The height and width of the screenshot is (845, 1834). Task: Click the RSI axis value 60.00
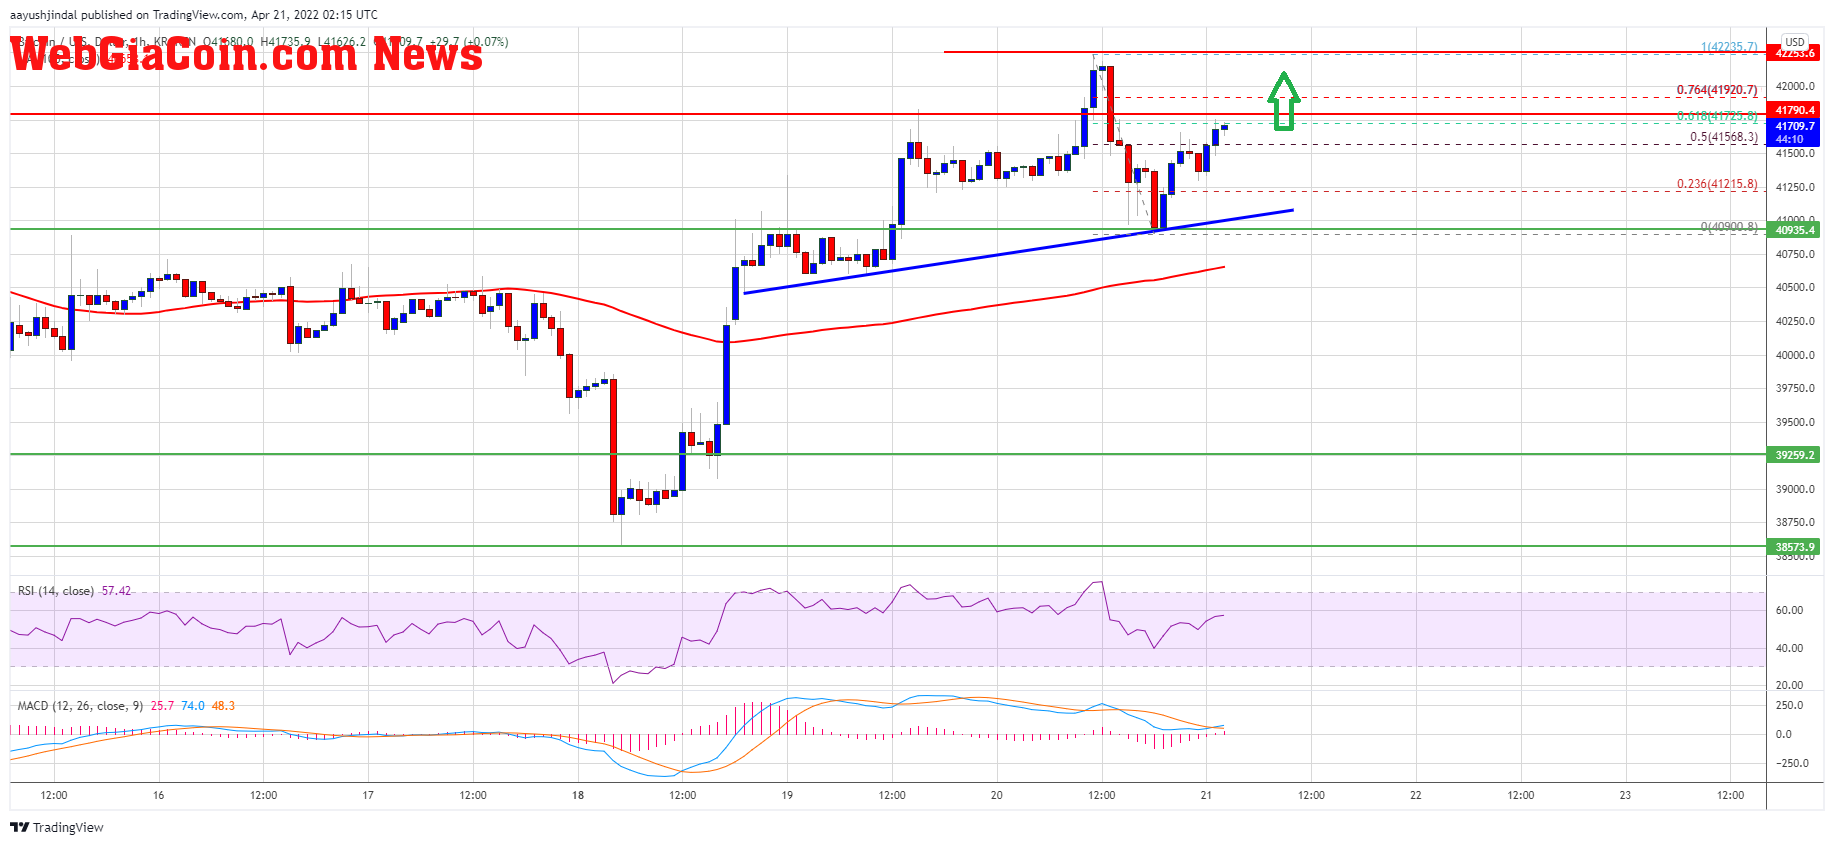coord(1789,610)
